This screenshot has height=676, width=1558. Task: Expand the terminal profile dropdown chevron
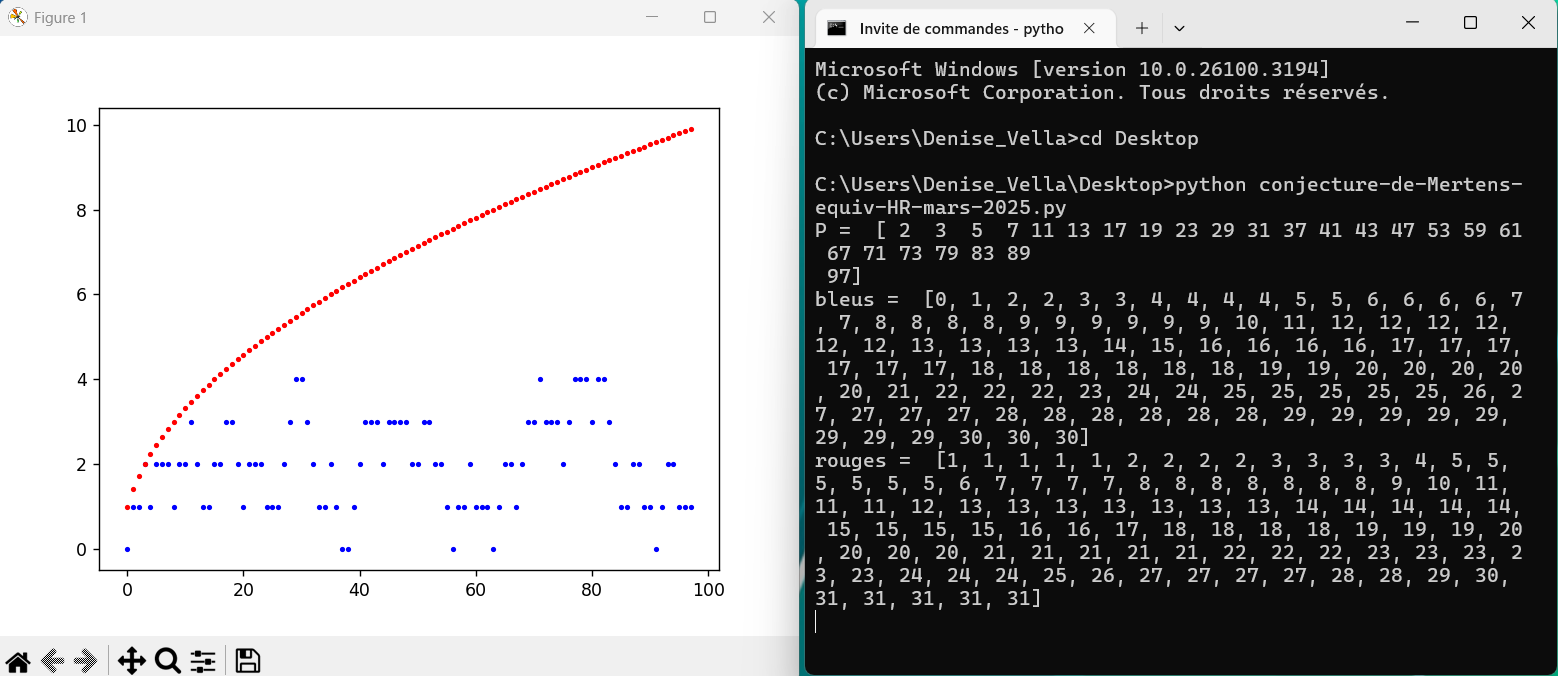[x=1179, y=28]
